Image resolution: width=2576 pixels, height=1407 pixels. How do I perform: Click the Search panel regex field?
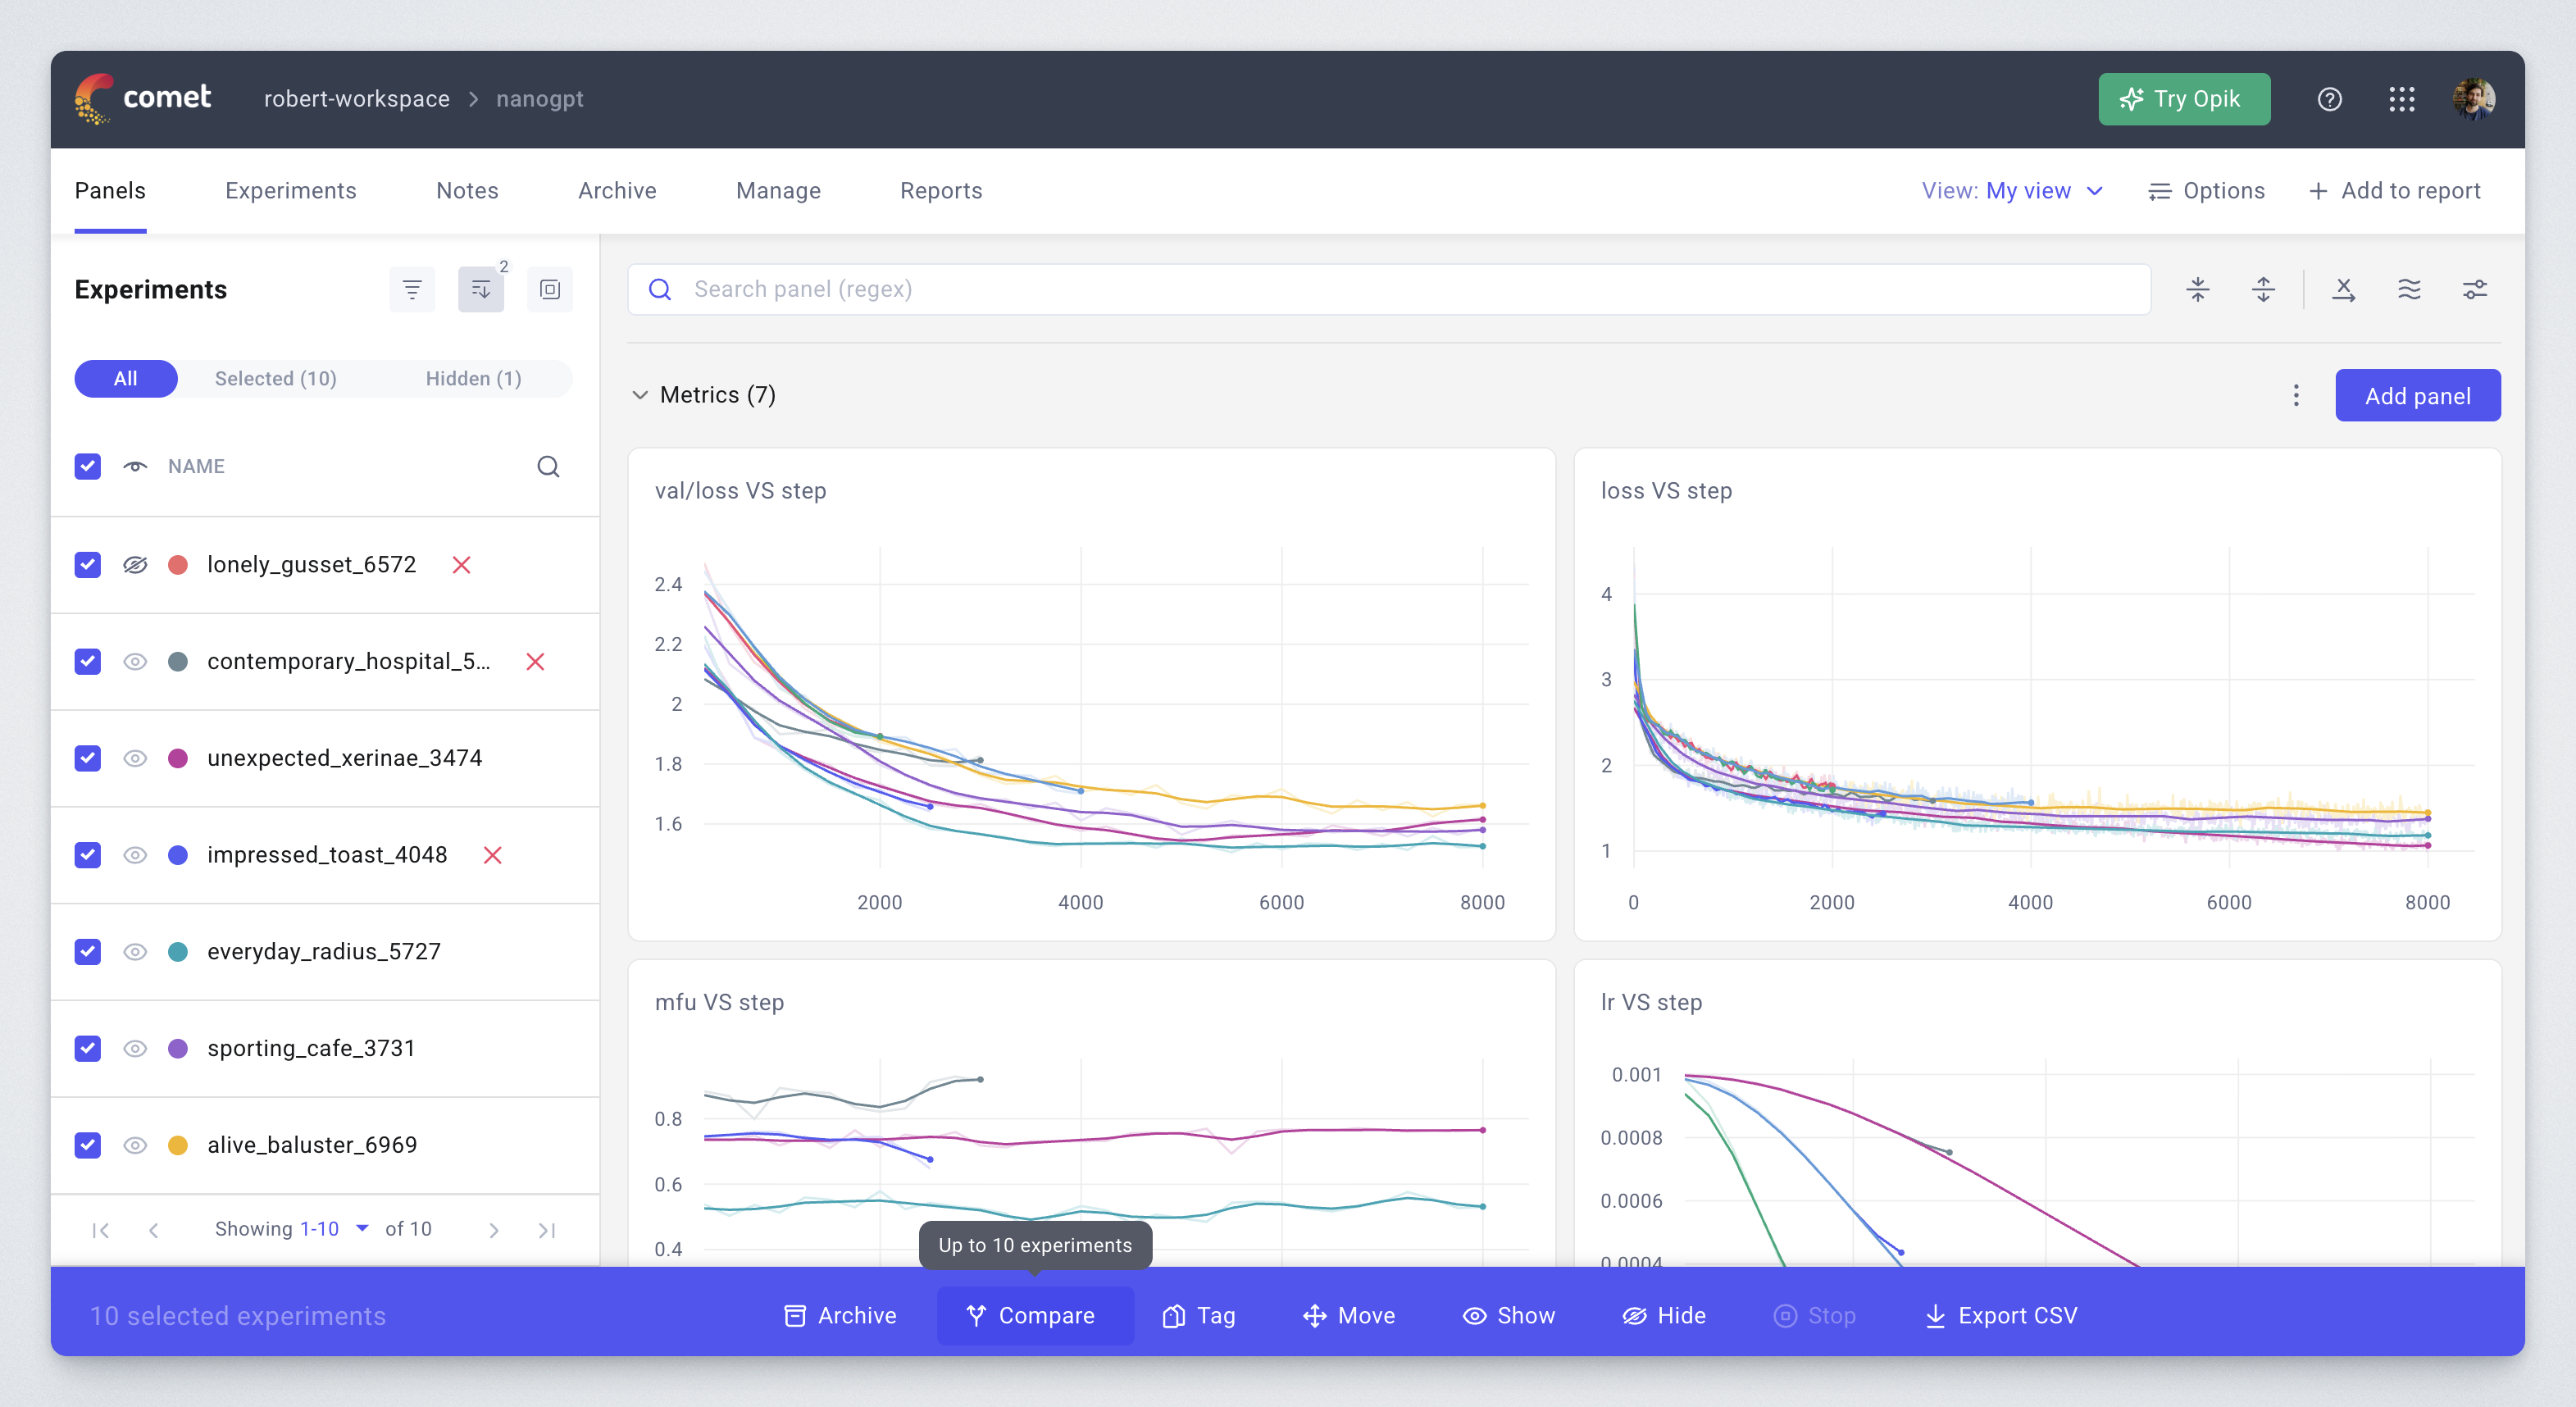click(x=1400, y=290)
